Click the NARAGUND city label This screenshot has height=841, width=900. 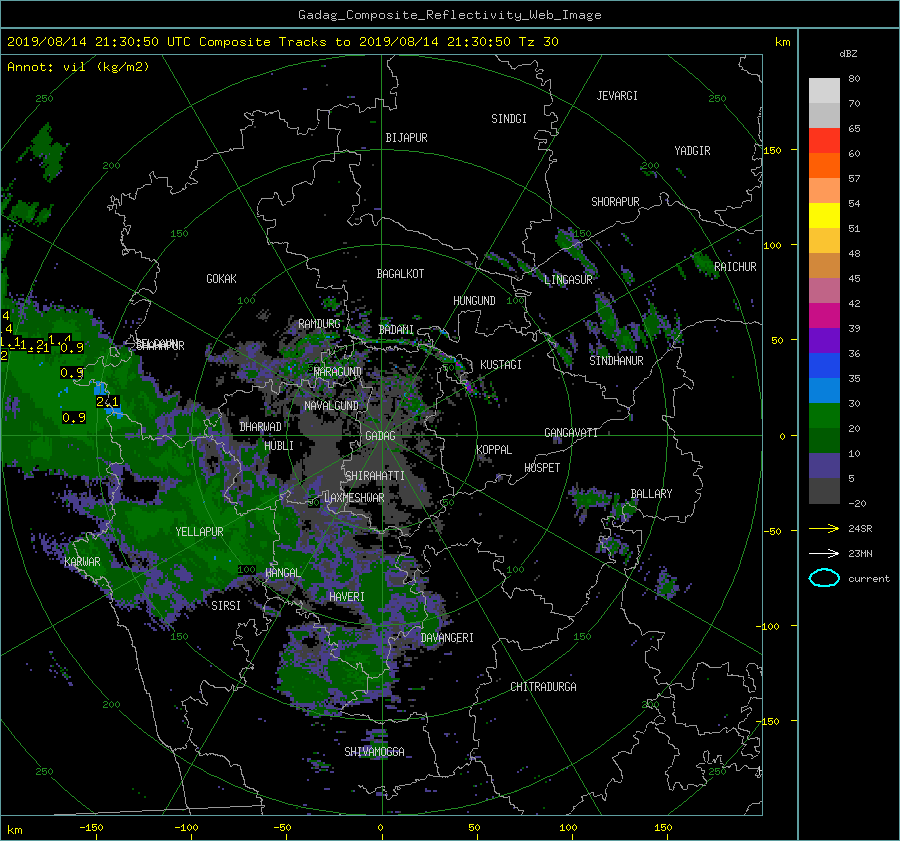[x=338, y=372]
